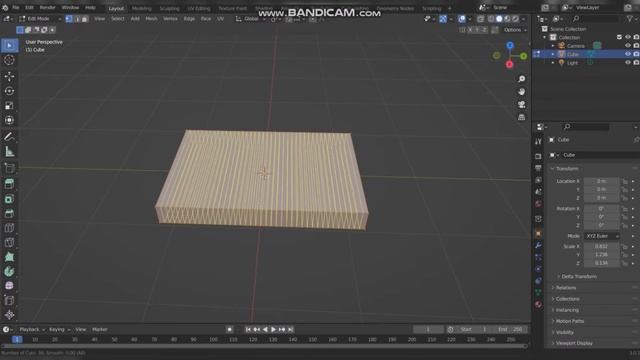The image size is (640, 360).
Task: Expand the Delta Transform panel
Action: (579, 276)
